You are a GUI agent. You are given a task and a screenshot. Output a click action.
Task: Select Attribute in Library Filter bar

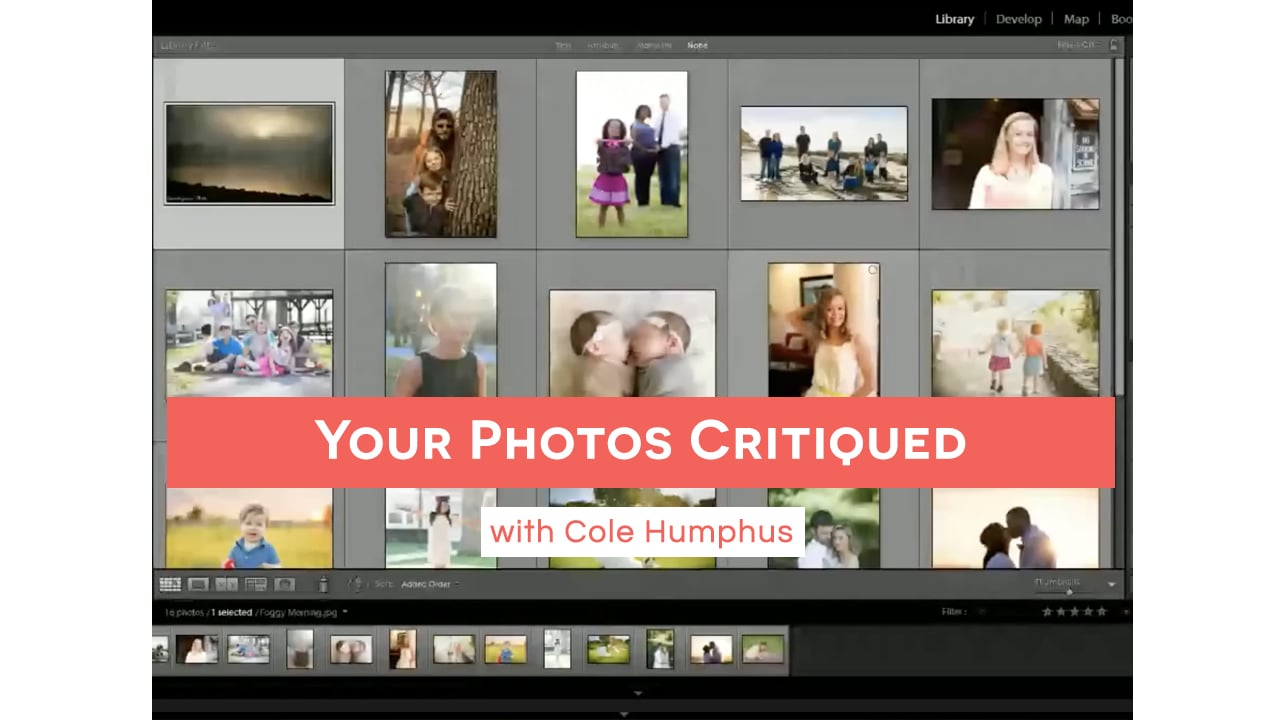click(603, 46)
